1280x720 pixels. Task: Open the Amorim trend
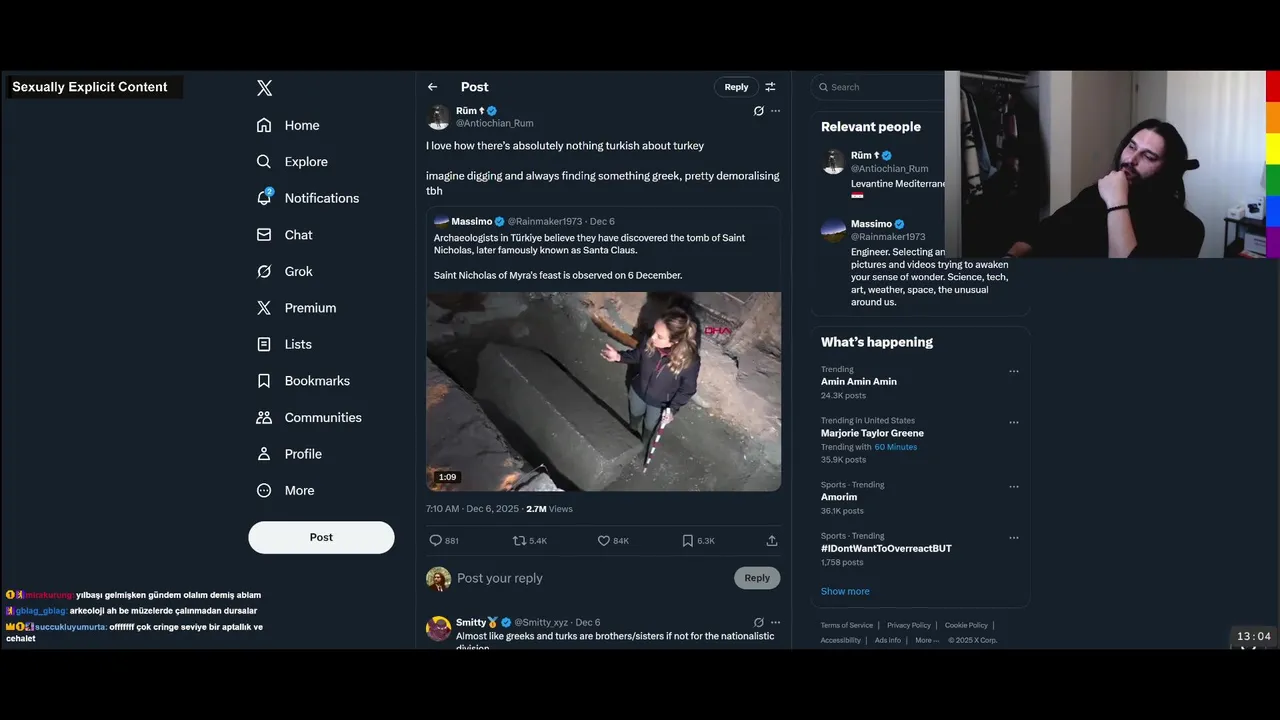(839, 497)
